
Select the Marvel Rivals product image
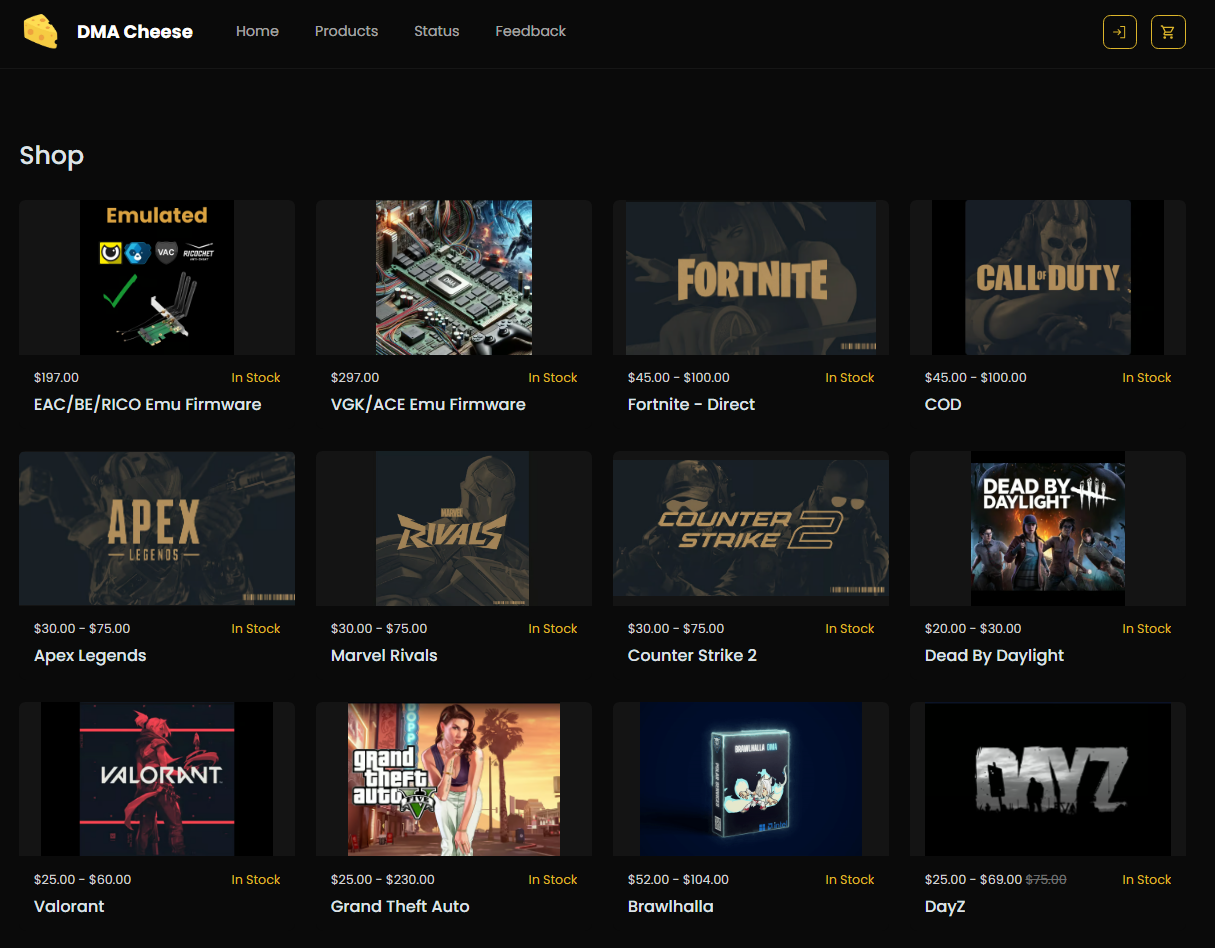click(453, 528)
